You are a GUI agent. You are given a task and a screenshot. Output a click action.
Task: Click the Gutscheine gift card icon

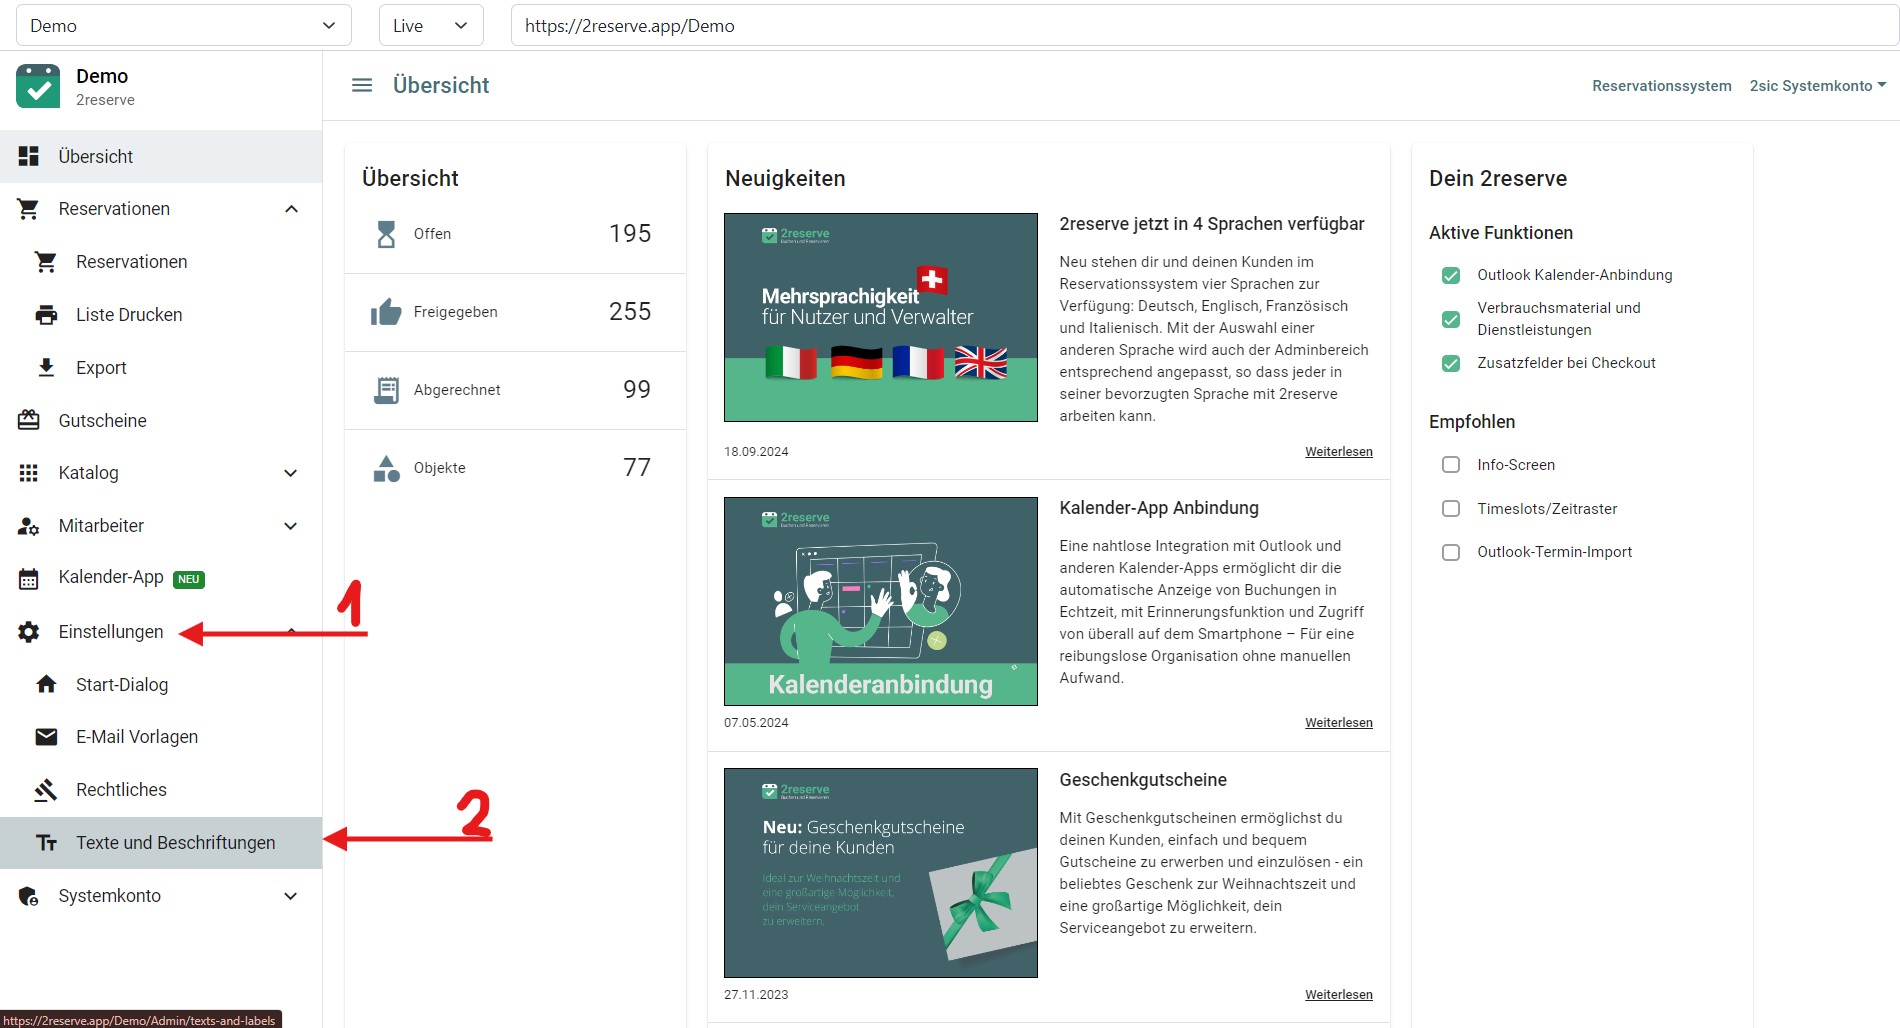(29, 420)
